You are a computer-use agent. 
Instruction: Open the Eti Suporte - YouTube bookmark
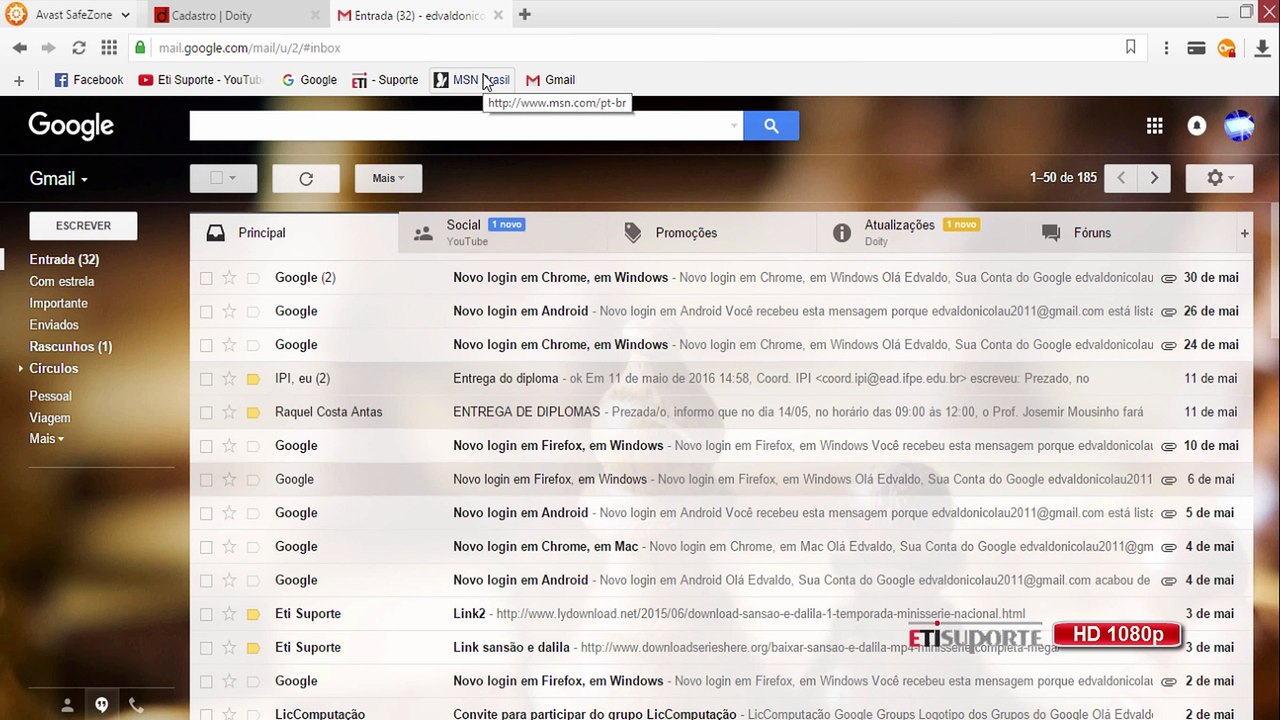pos(200,80)
